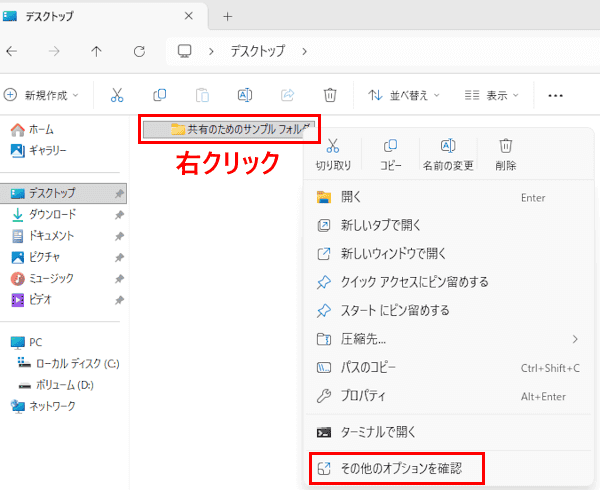Select パスのコピー menu entry
This screenshot has height=490, width=600.
click(448, 368)
